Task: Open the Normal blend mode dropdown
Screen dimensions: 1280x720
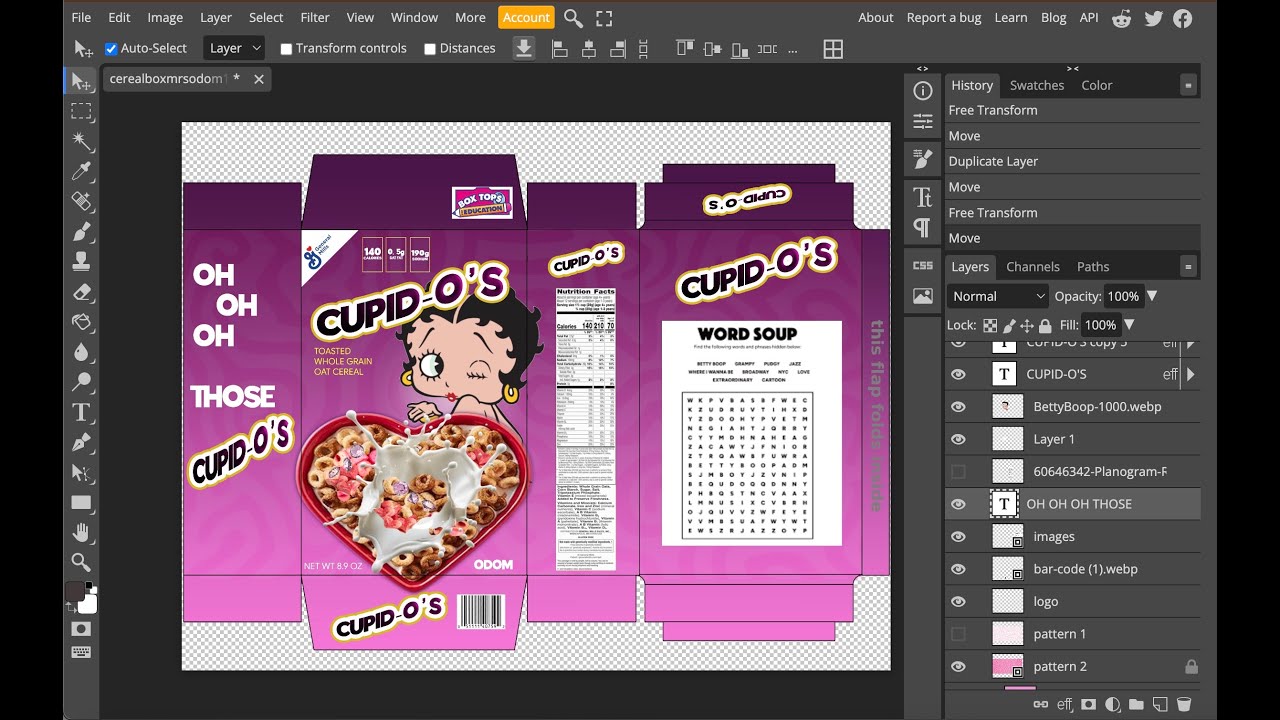Action: 998,296
